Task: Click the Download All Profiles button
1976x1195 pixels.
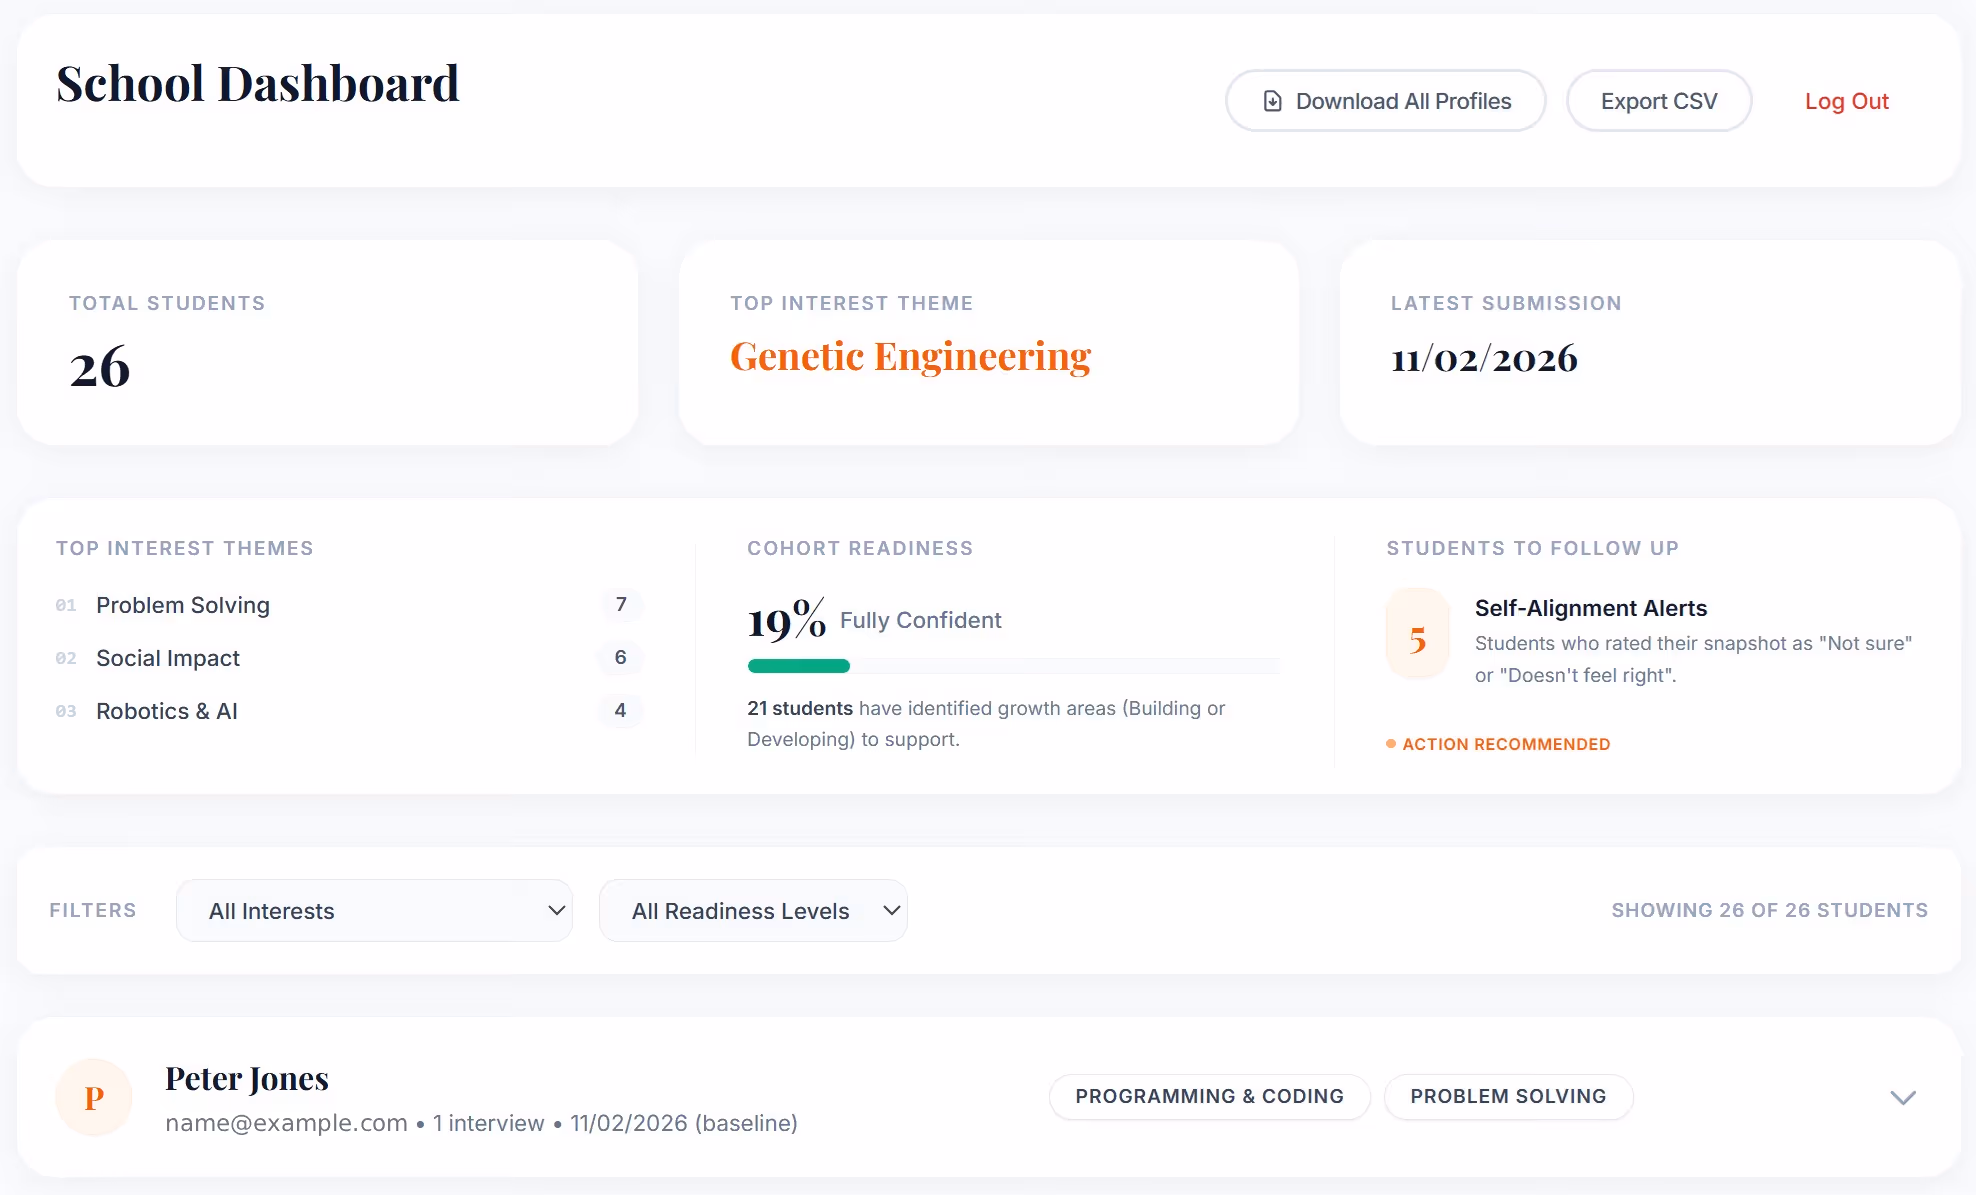Action: point(1385,101)
